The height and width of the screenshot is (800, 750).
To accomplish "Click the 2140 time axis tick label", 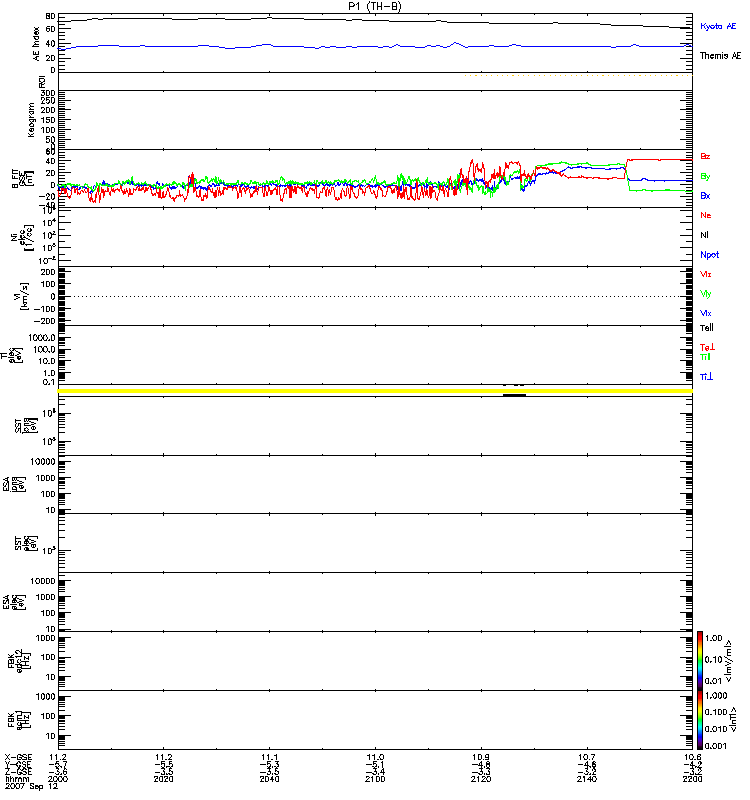I will point(587,779).
